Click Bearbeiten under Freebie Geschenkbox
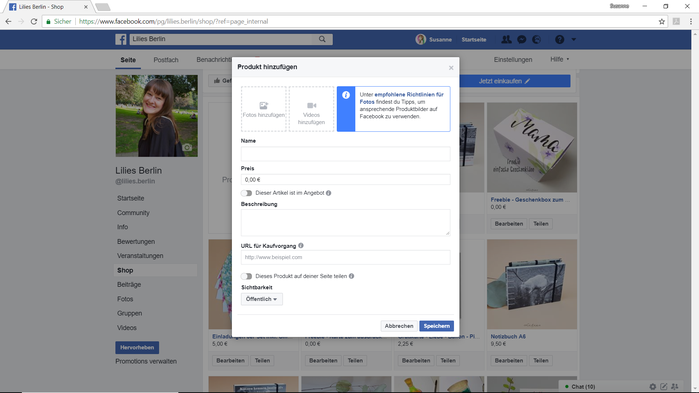The image size is (699, 393). coord(509,224)
